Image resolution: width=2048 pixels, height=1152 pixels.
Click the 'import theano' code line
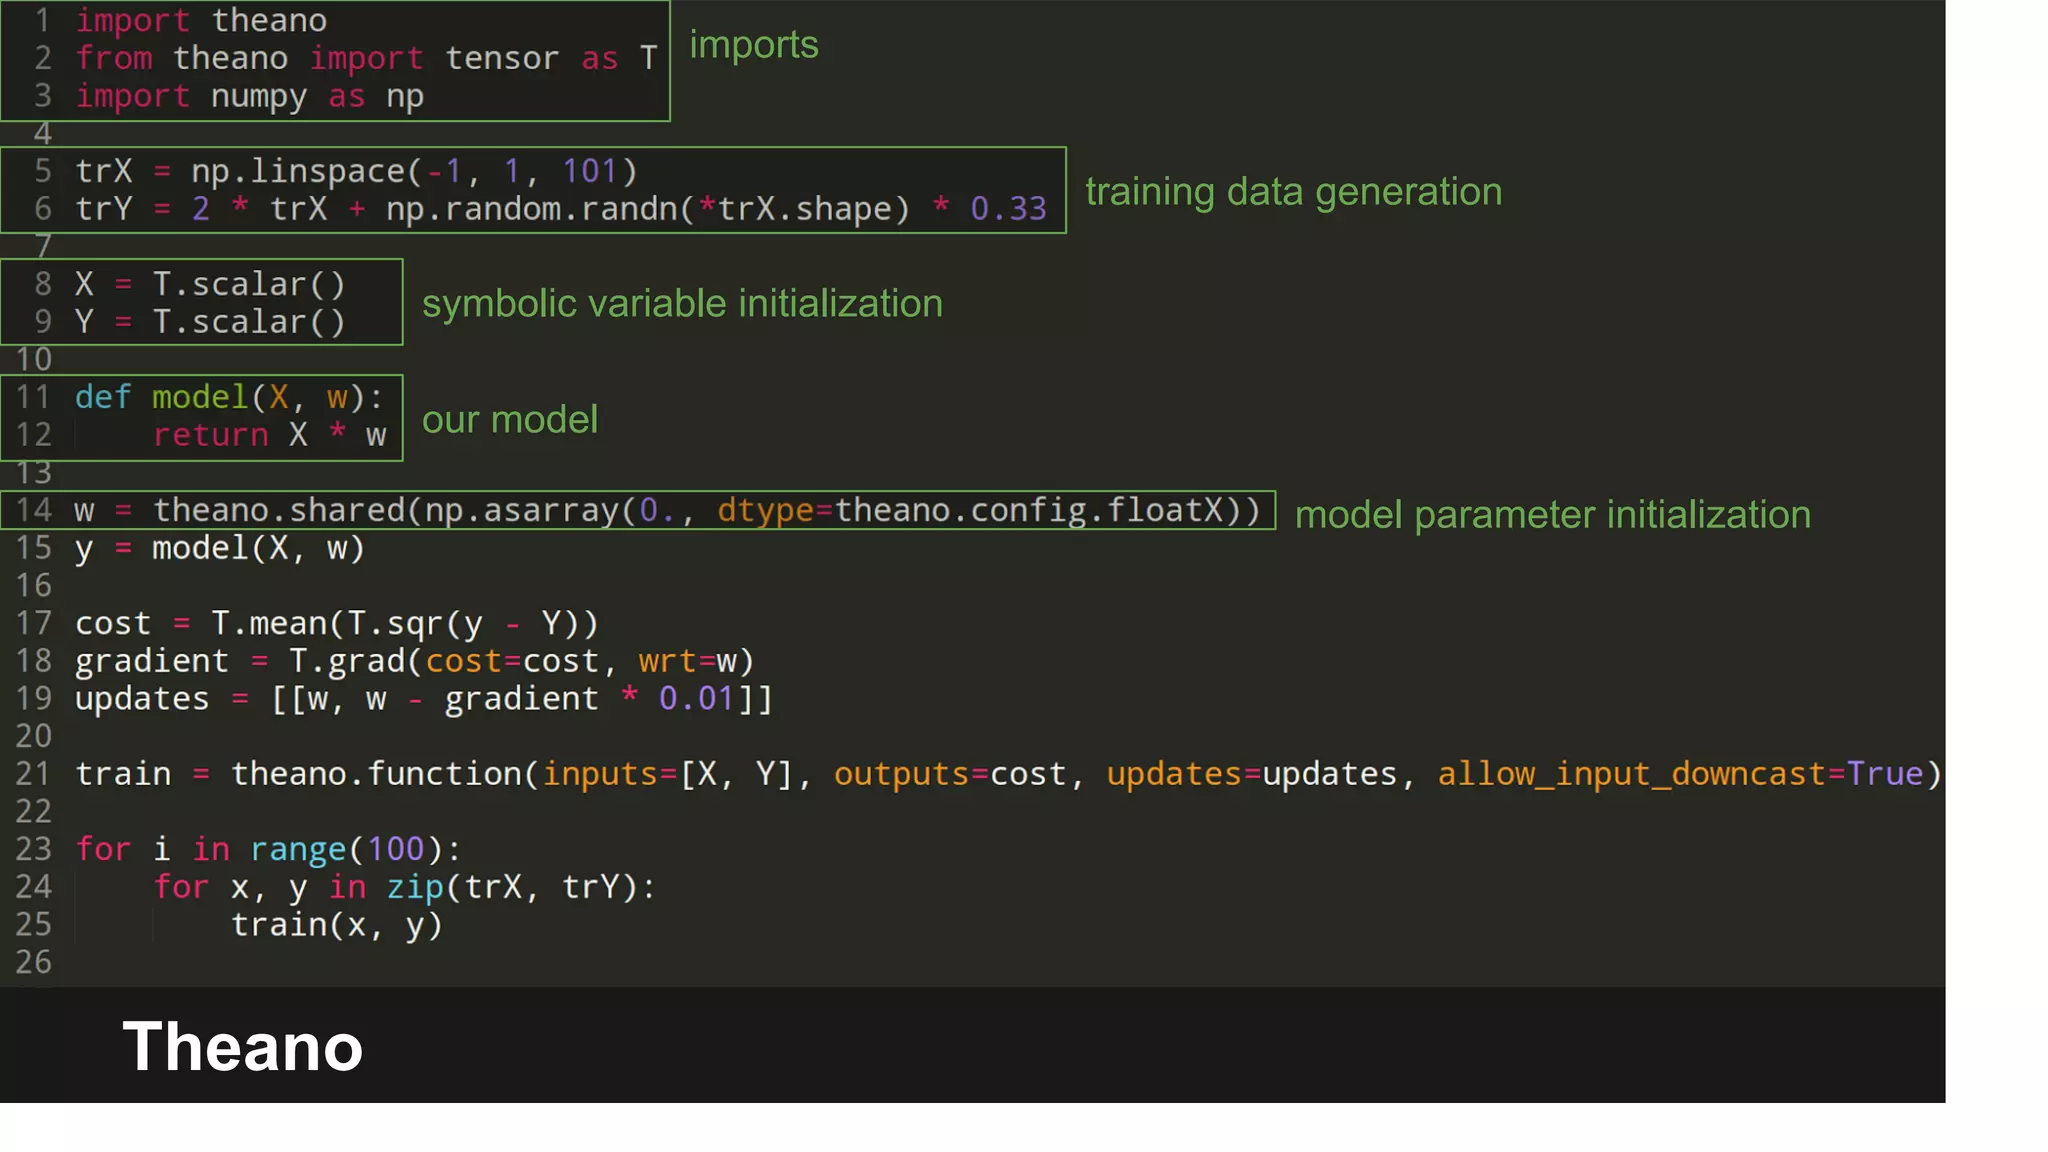201,20
